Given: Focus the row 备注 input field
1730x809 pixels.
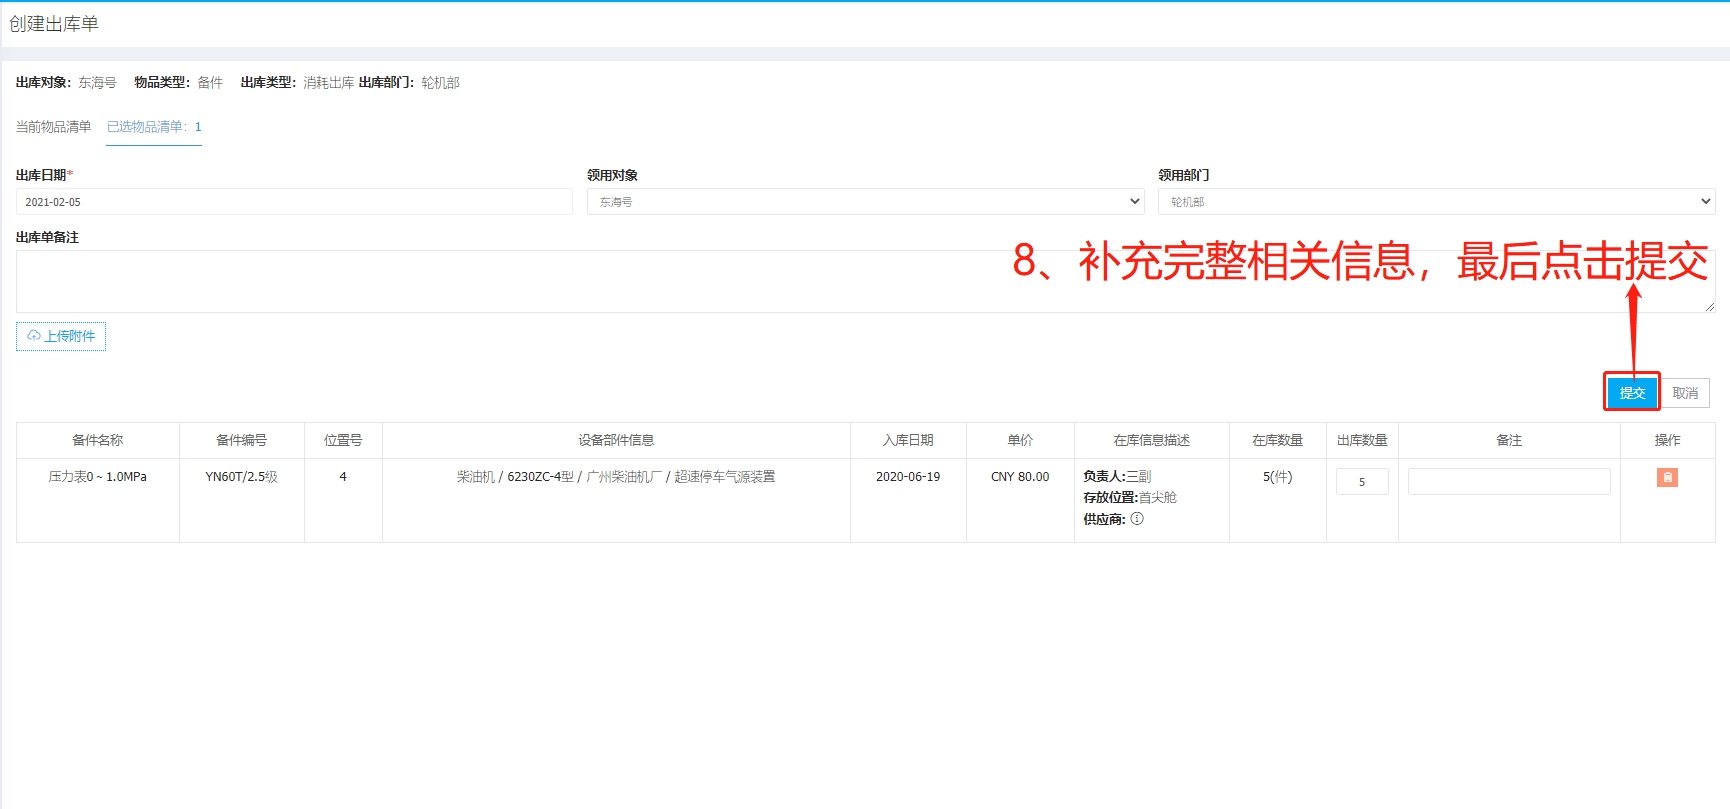Looking at the screenshot, I should tap(1509, 482).
